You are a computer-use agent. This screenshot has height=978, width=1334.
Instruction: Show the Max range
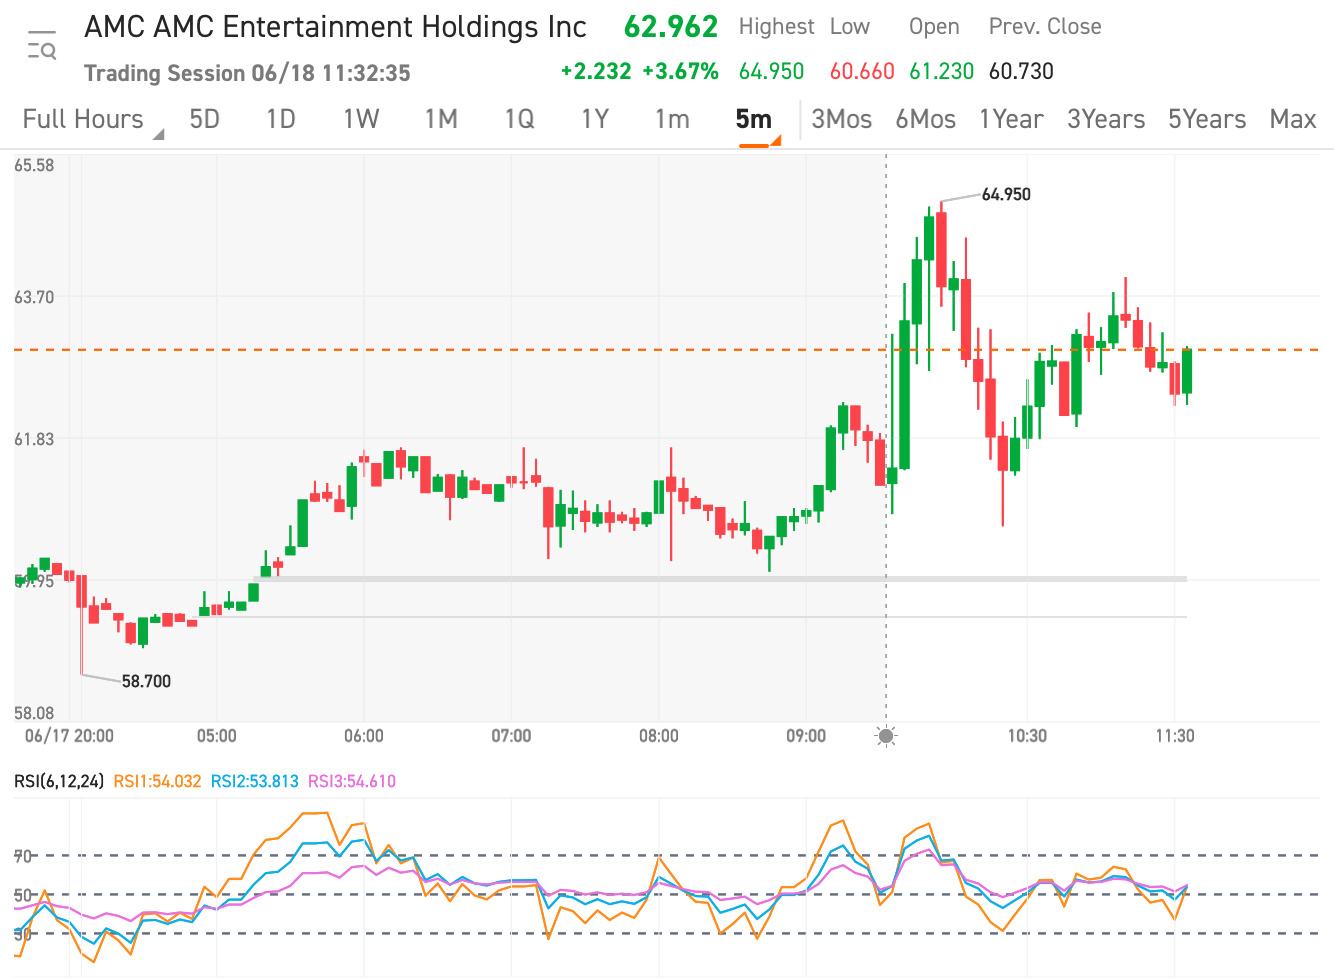click(1293, 119)
